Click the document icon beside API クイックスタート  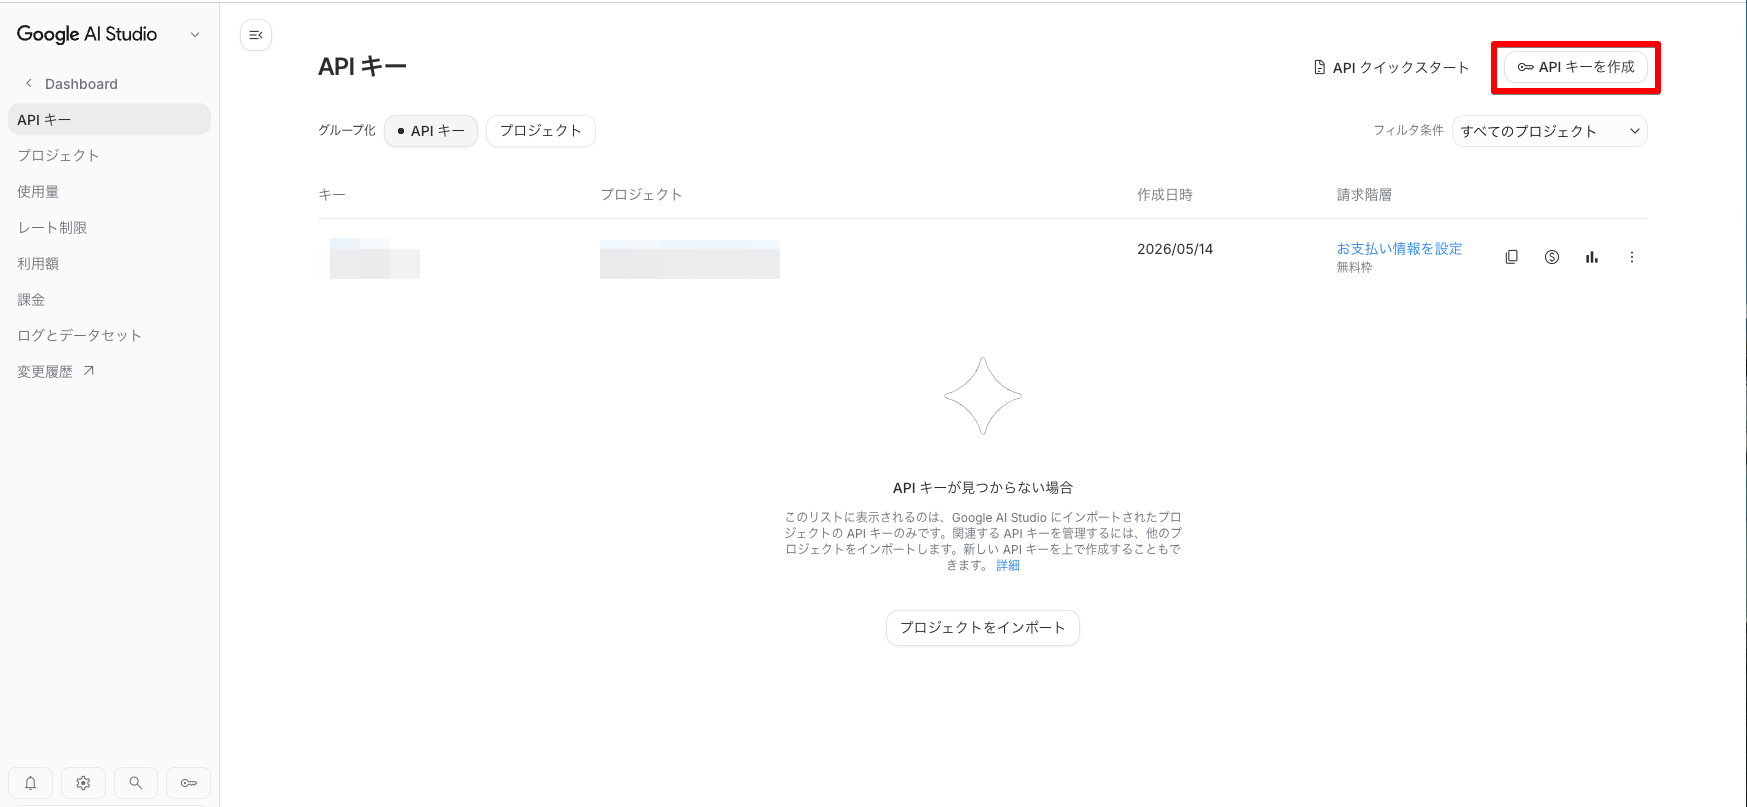(x=1320, y=67)
